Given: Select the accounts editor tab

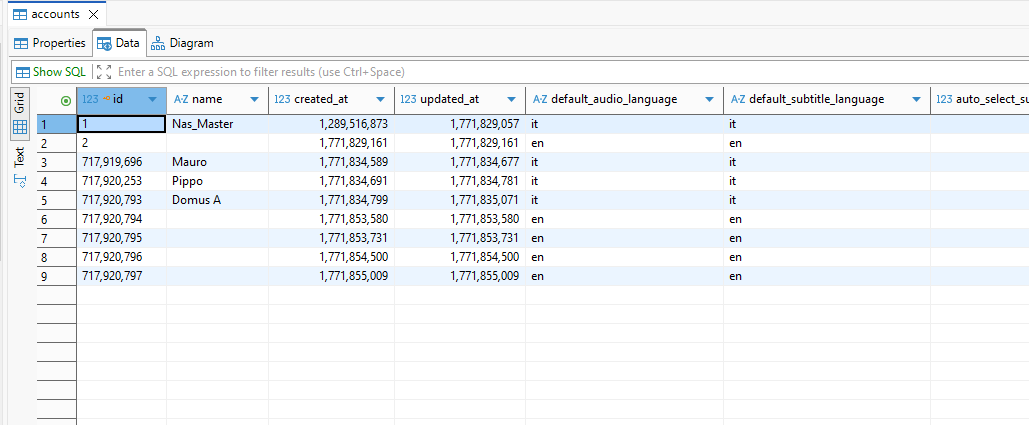Looking at the screenshot, I should 56,14.
